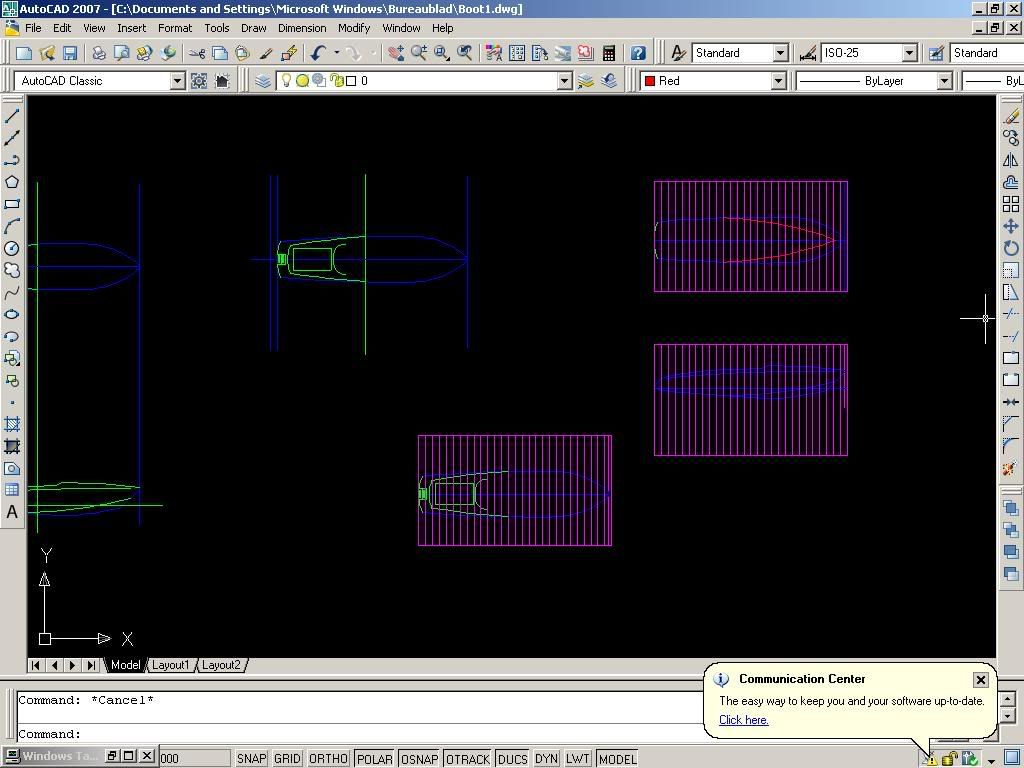Viewport: 1024px width, 768px height.
Task: Expand the ISO-25 dimension style dropdown
Action: (909, 53)
